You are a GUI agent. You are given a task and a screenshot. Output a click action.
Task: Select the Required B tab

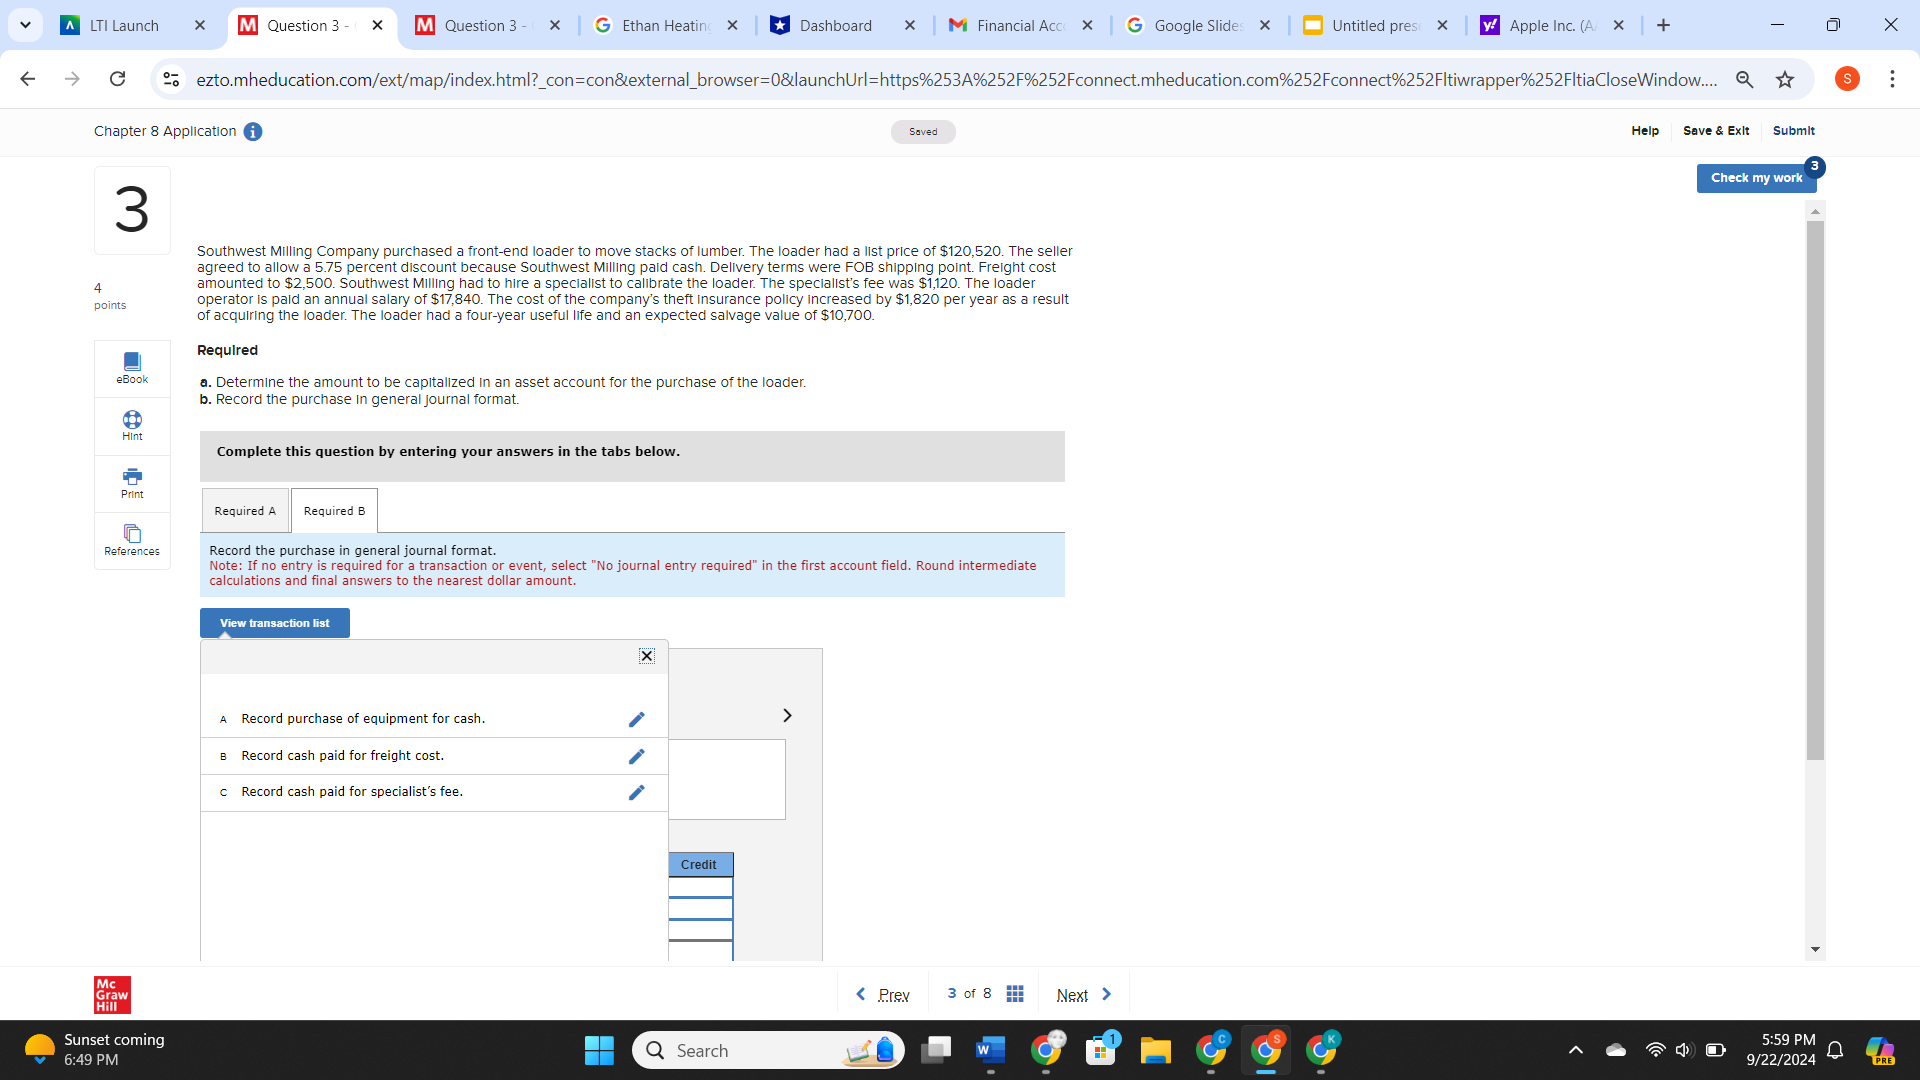click(334, 510)
